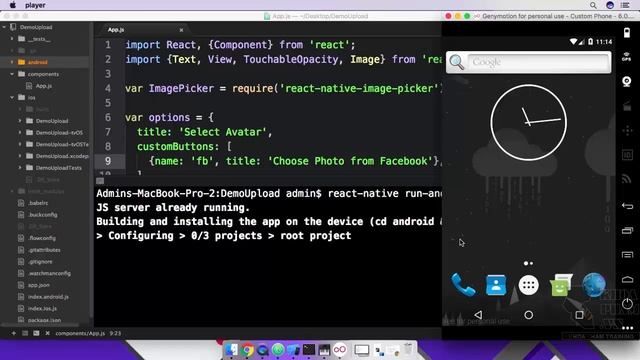Expand the DemoUpload-tvOSTests folder
This screenshot has height=360, width=640.
tap(20, 144)
